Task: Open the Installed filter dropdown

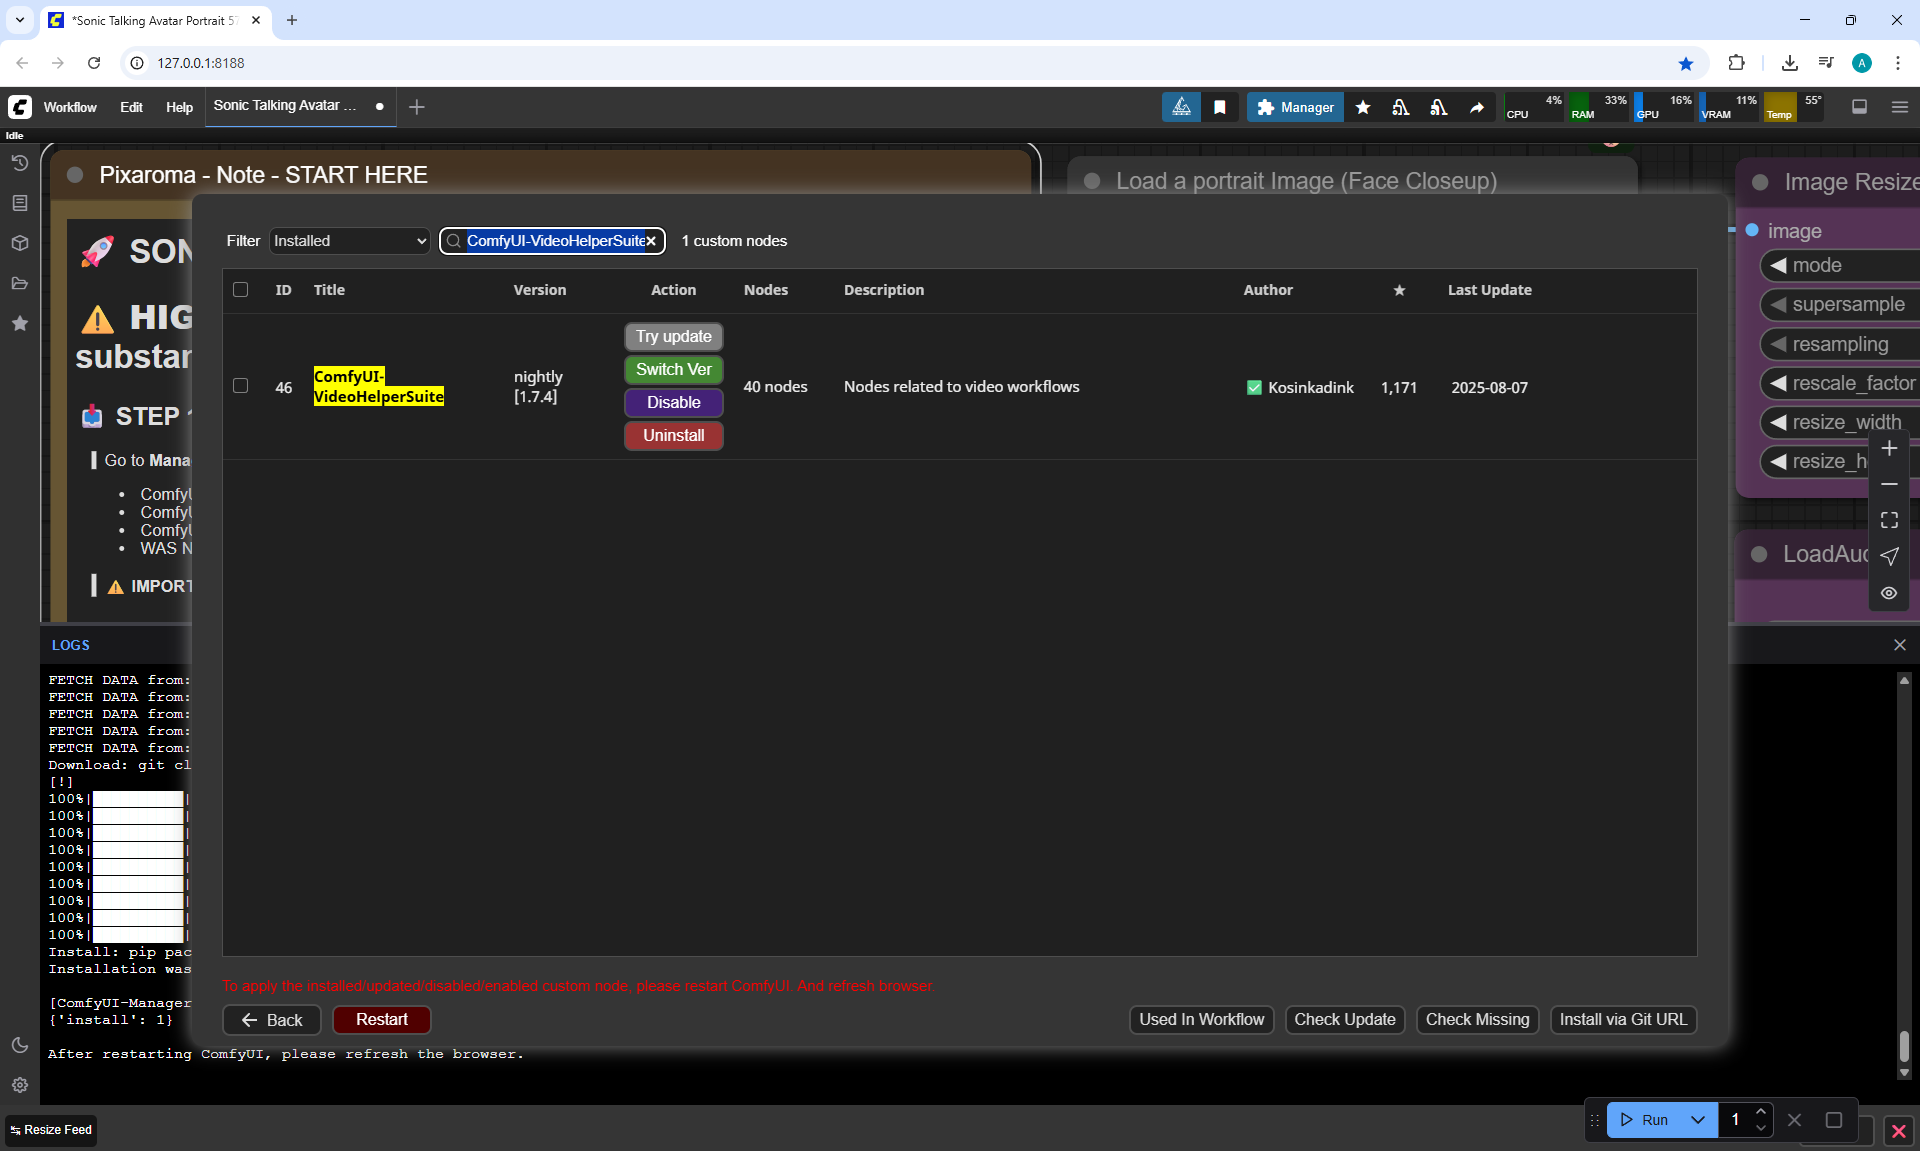Action: click(349, 241)
